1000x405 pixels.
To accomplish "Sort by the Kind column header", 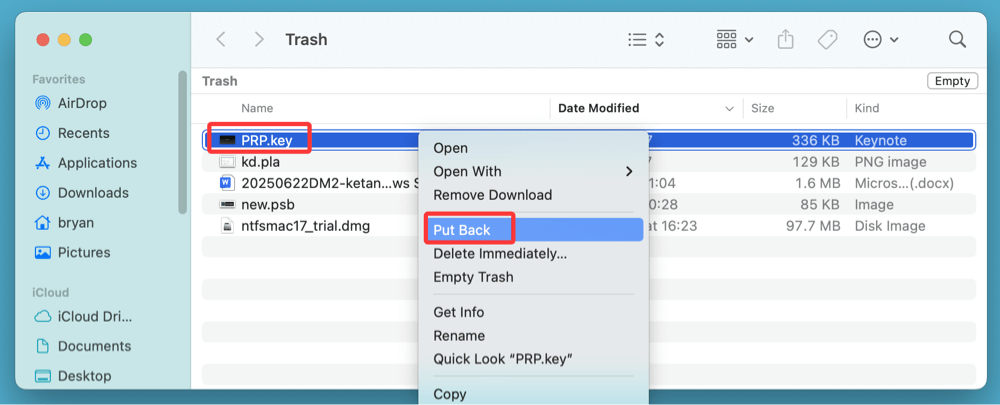I will click(x=867, y=108).
